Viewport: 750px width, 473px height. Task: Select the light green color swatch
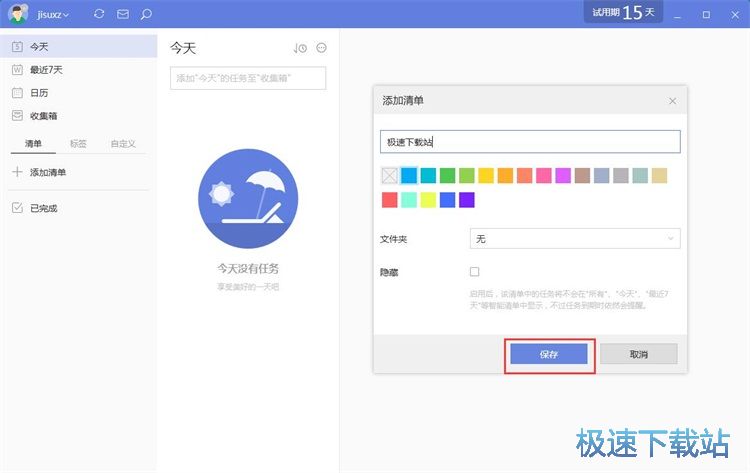467,176
